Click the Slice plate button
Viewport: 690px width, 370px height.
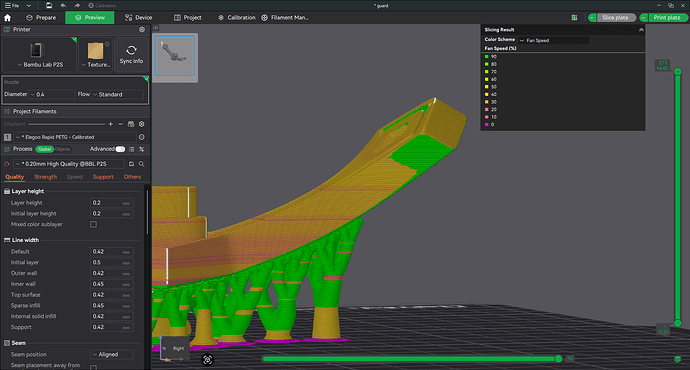click(616, 18)
